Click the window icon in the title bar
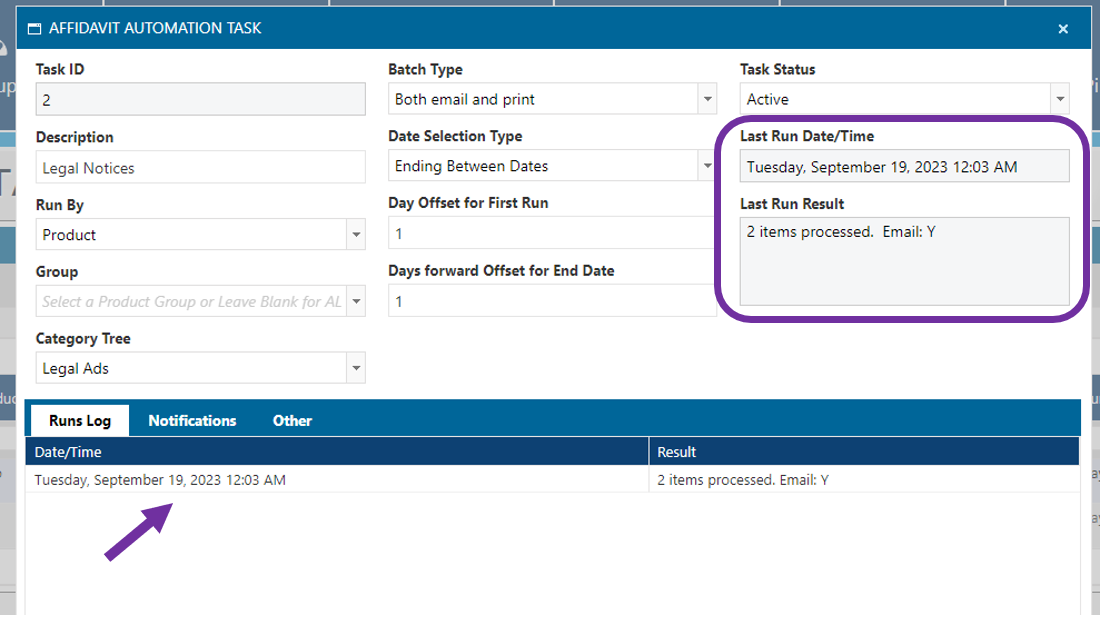 click(35, 29)
